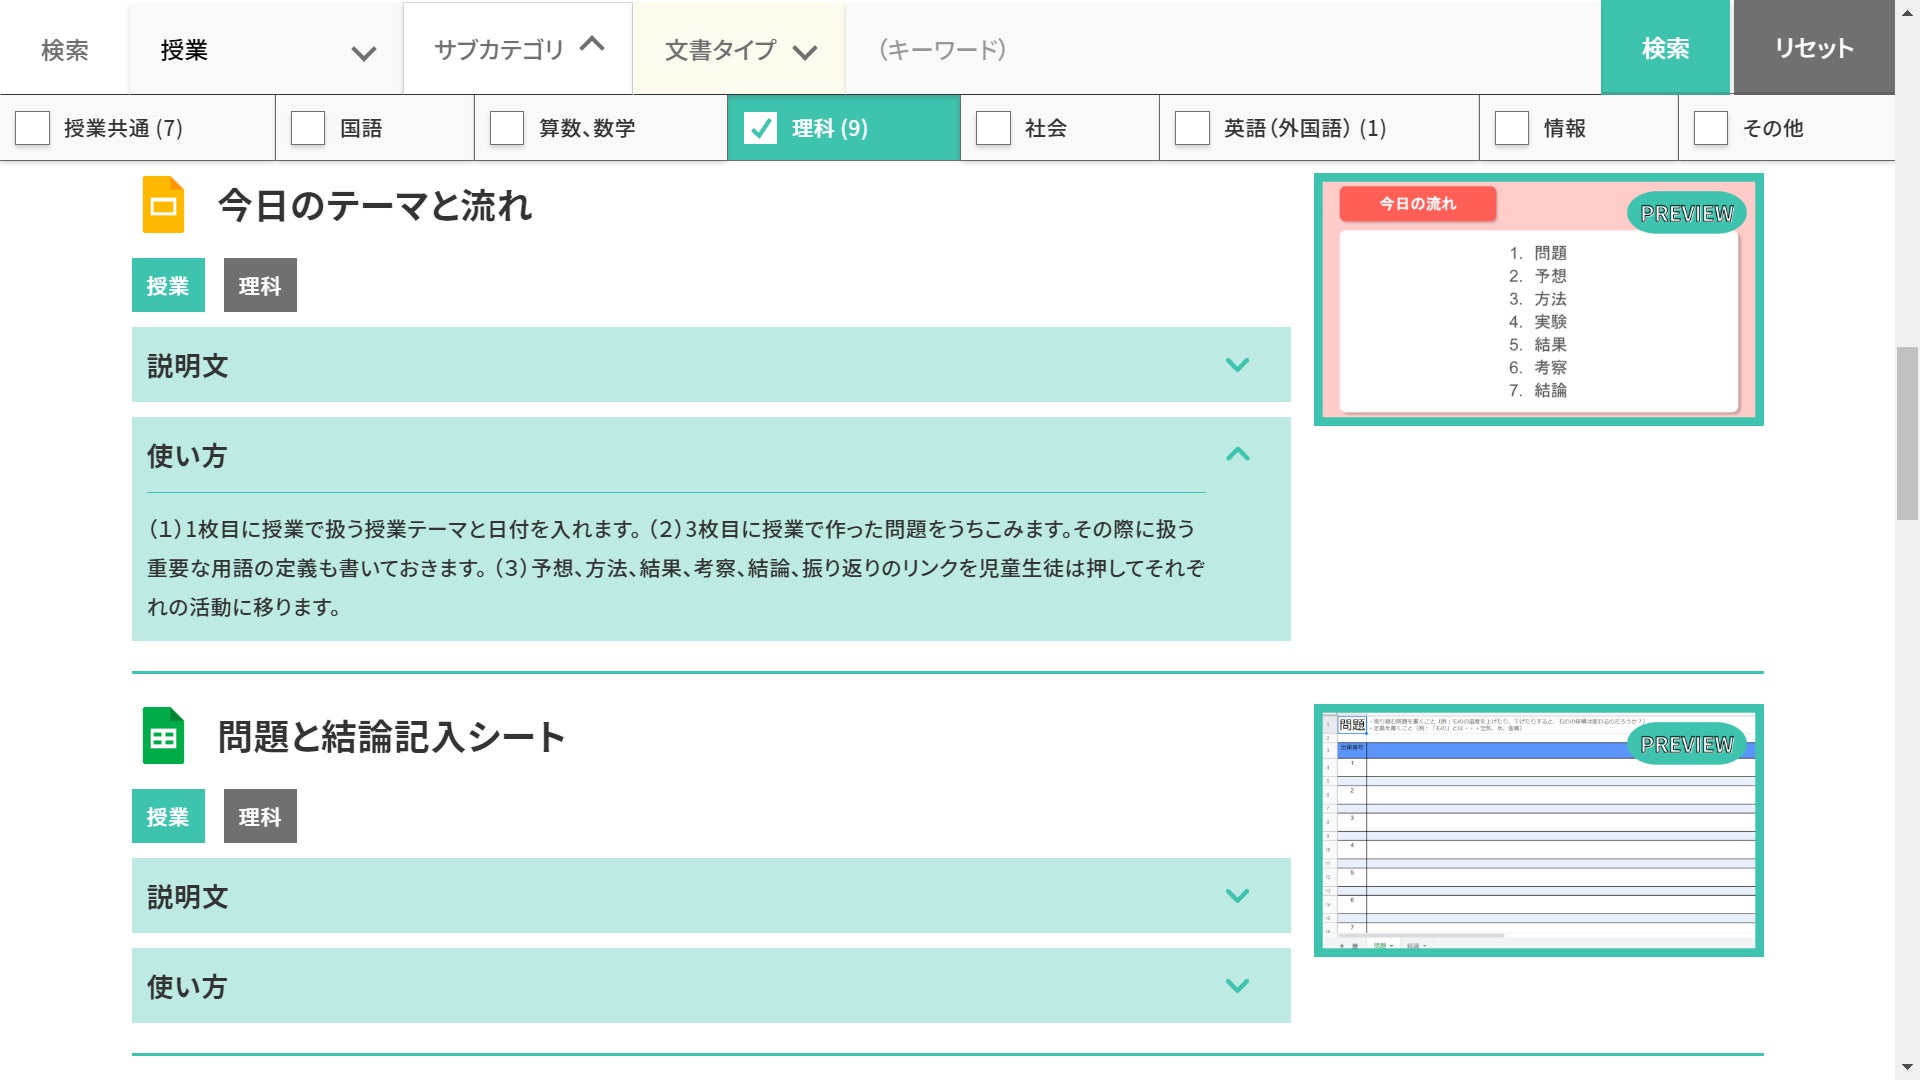Collapse 使い方 section using up chevron
Image resolution: width=1920 pixels, height=1080 pixels.
pos(1237,455)
